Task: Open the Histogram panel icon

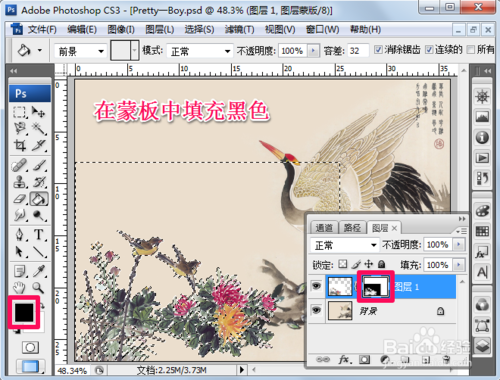Action: (482, 117)
